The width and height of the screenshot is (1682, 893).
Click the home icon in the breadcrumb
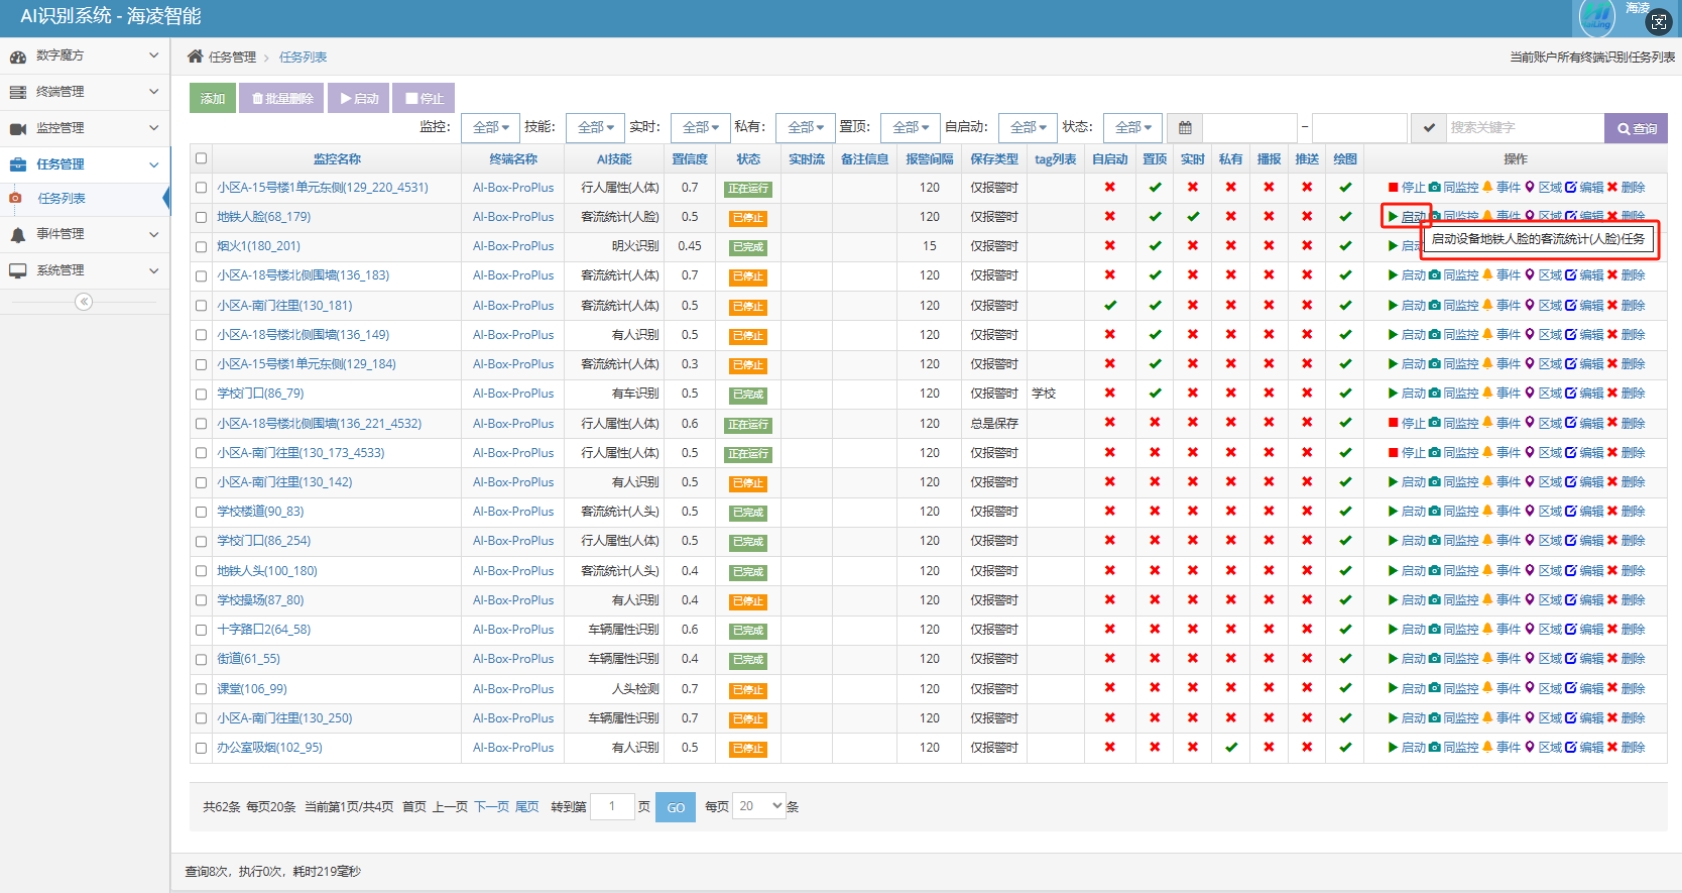click(195, 56)
